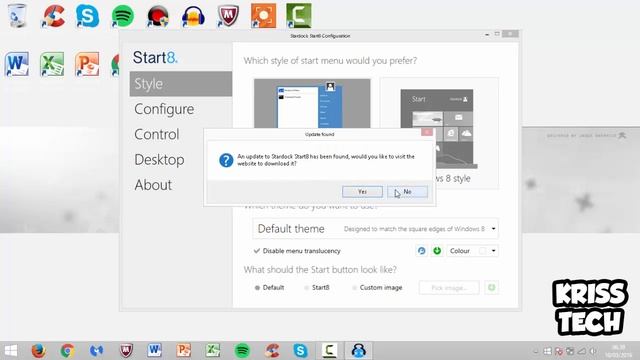Select the Custom image radio option

pos(377,287)
